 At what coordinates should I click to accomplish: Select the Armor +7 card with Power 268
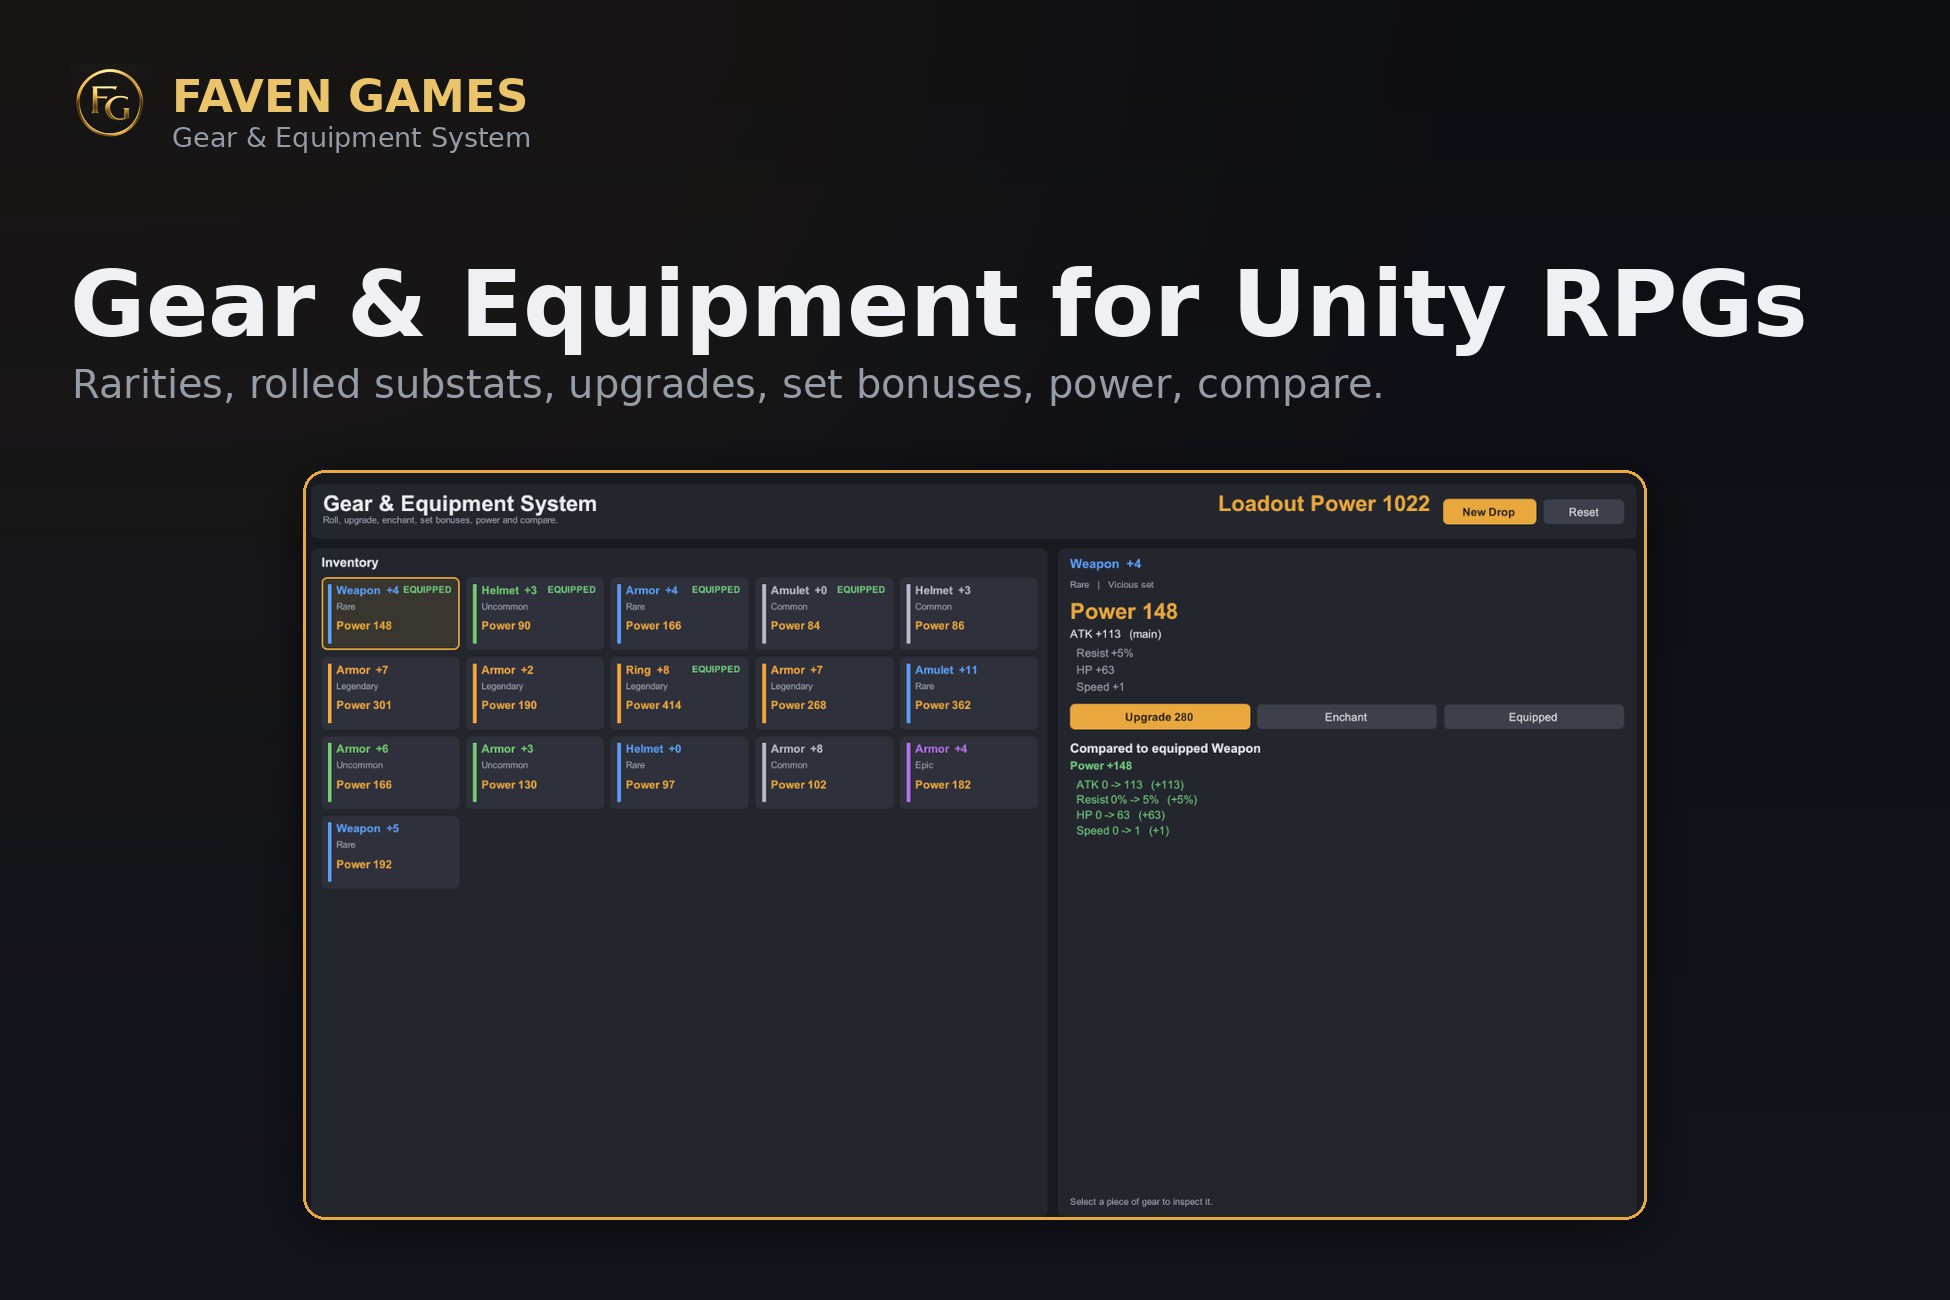824,693
